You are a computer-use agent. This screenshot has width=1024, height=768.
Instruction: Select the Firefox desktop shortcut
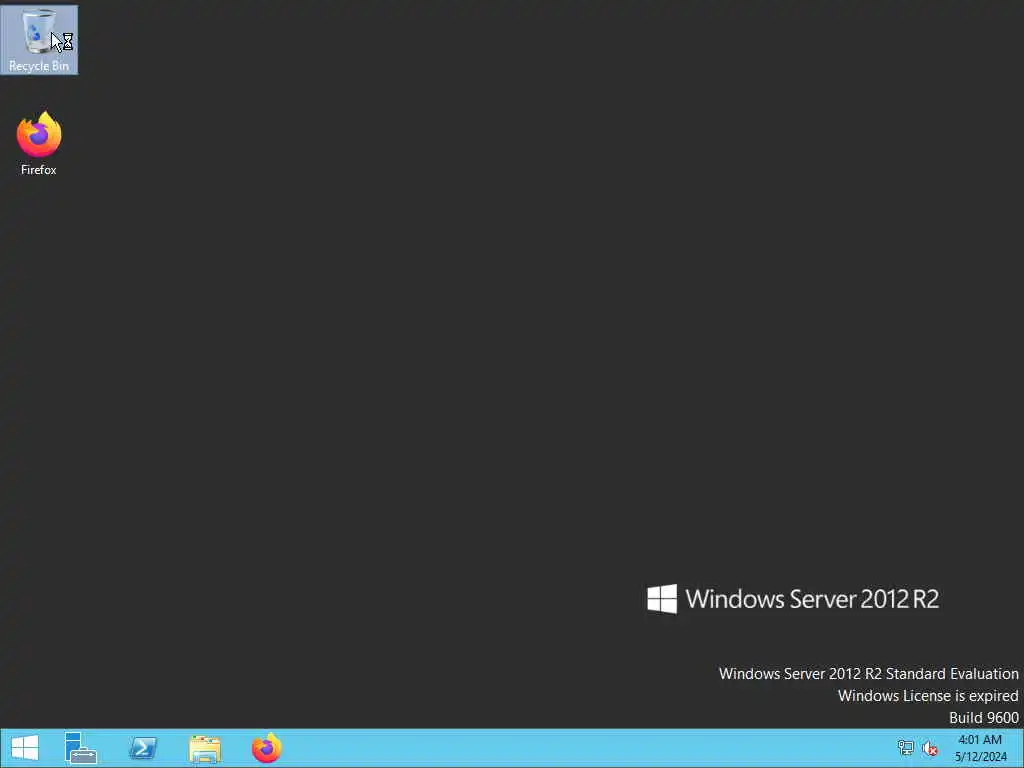tap(39, 143)
